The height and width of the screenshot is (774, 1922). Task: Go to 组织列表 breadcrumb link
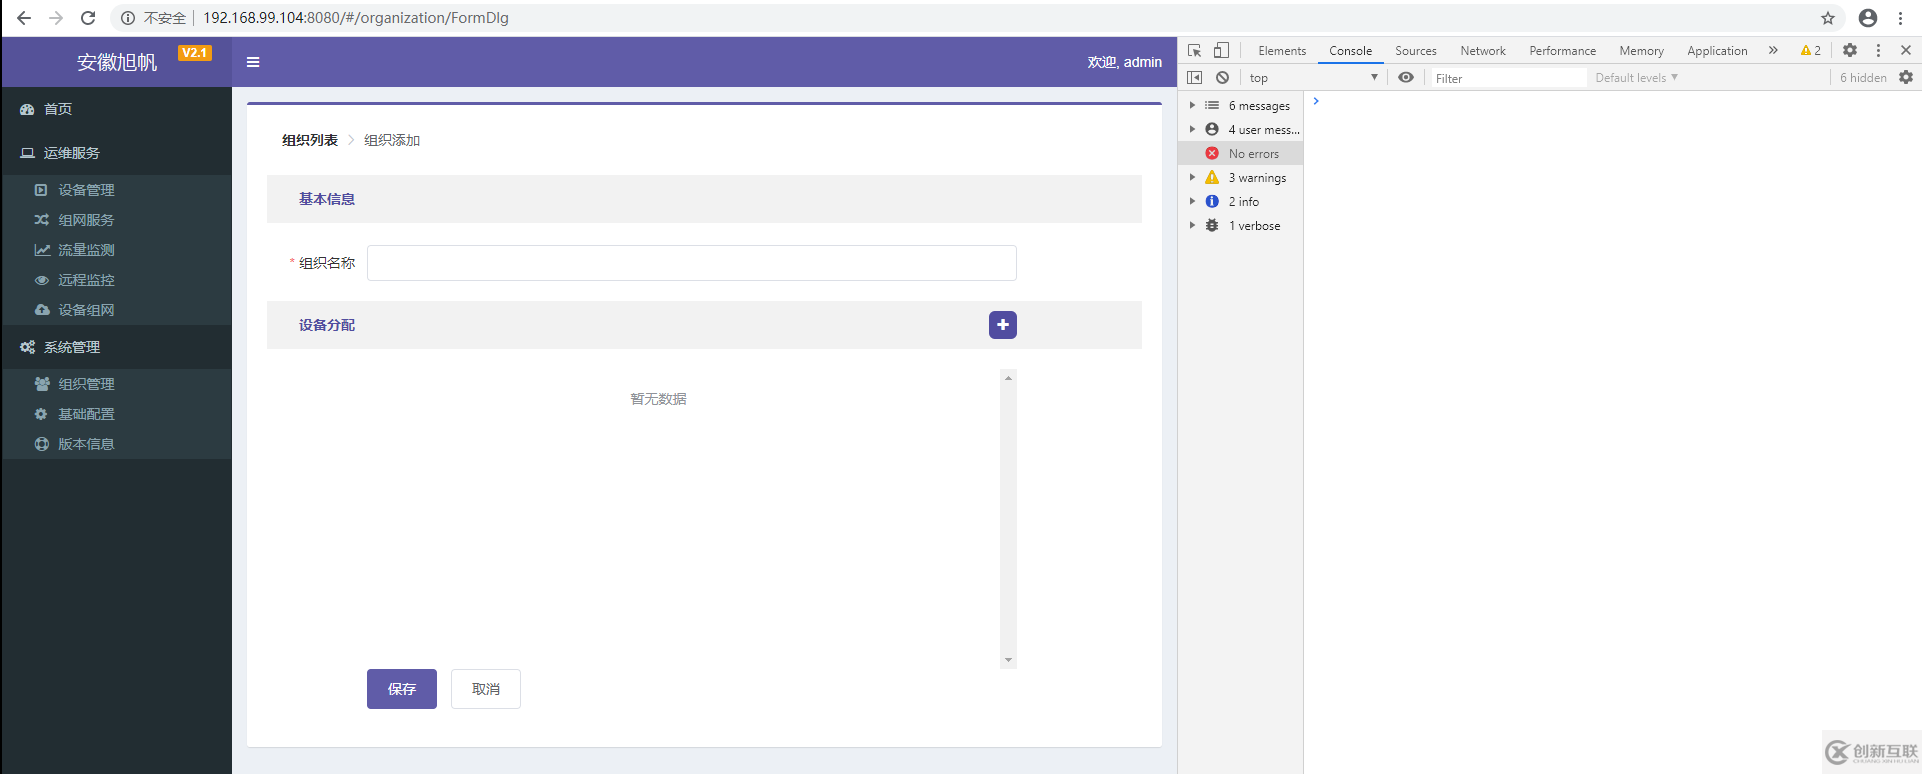310,140
